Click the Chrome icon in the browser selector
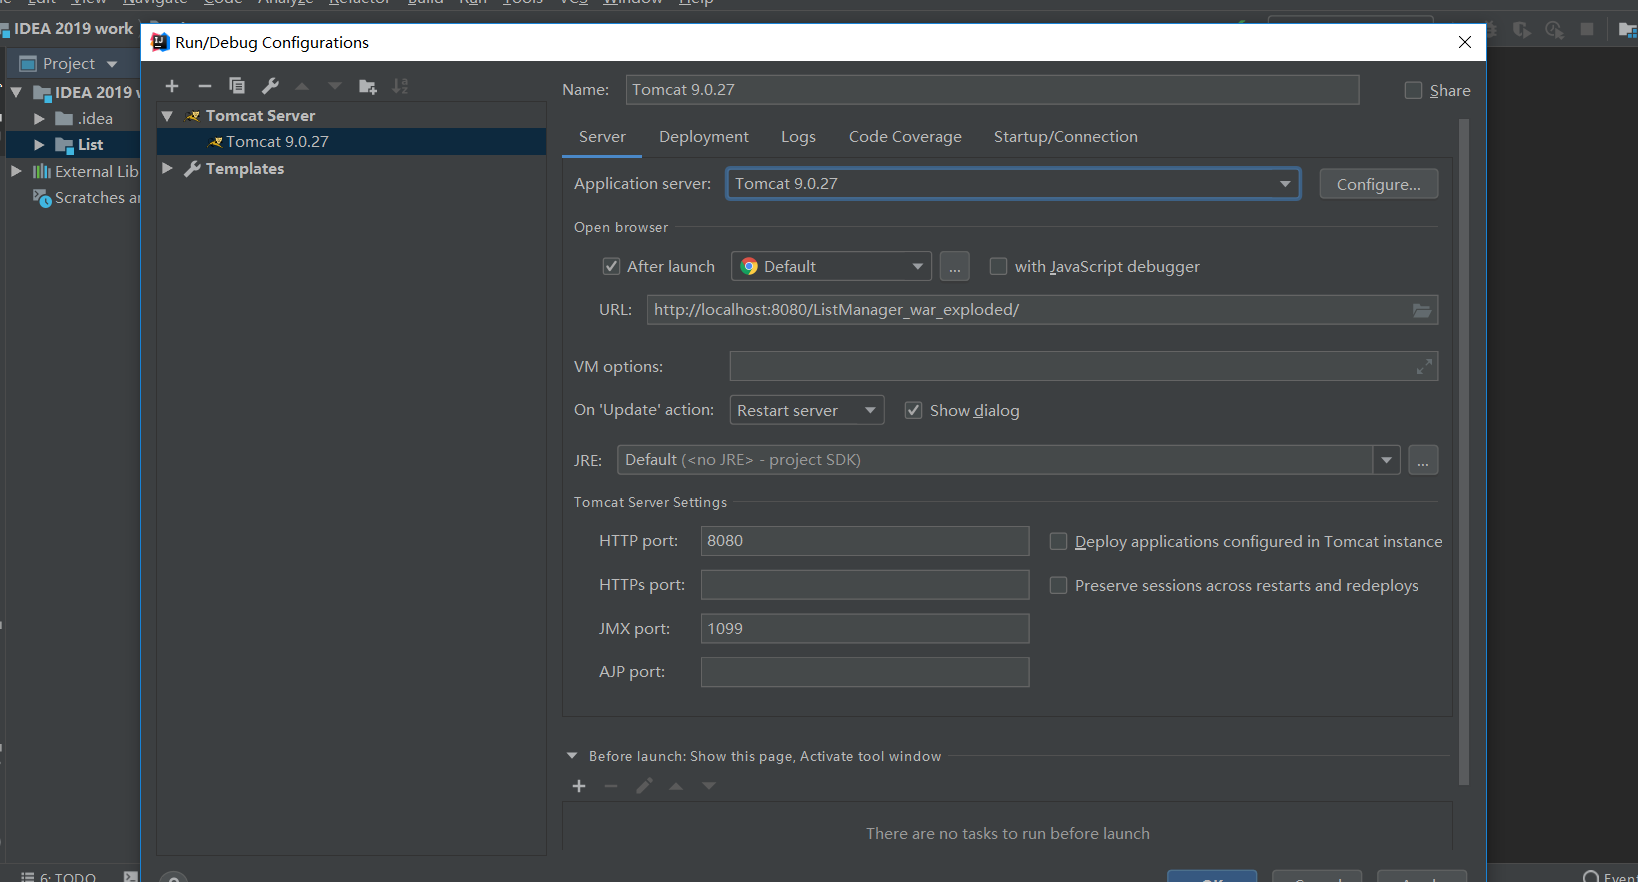Image resolution: width=1638 pixels, height=882 pixels. [x=749, y=266]
